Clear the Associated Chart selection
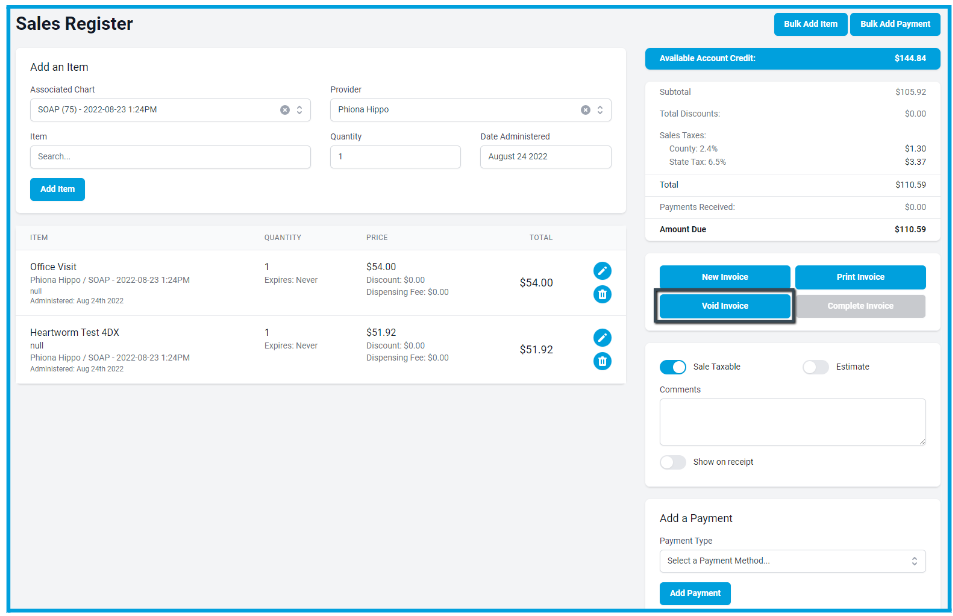Viewport: 953px width, 616px height. coord(284,110)
